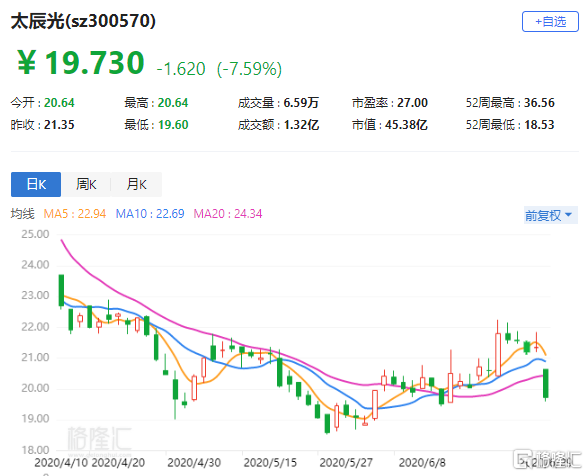Click the MA10 moving average label
The width and height of the screenshot is (588, 476).
150,214
